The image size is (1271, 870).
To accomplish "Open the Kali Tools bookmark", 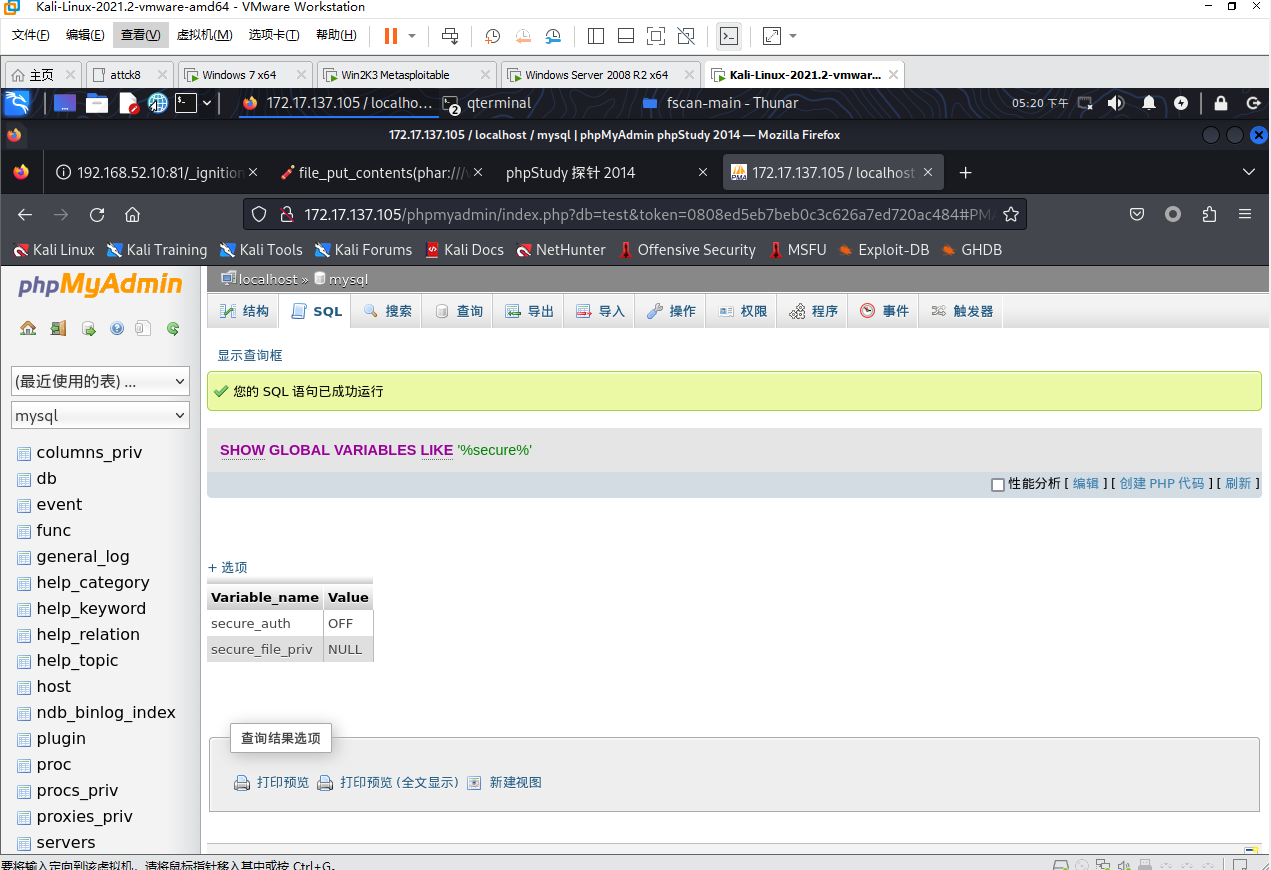I will [261, 250].
